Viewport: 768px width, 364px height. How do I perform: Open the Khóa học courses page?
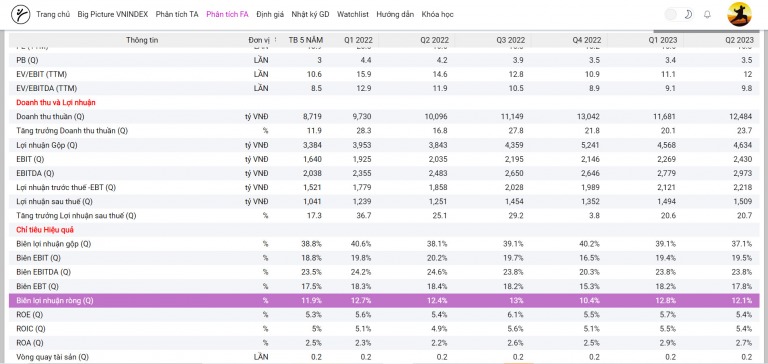(437, 14)
